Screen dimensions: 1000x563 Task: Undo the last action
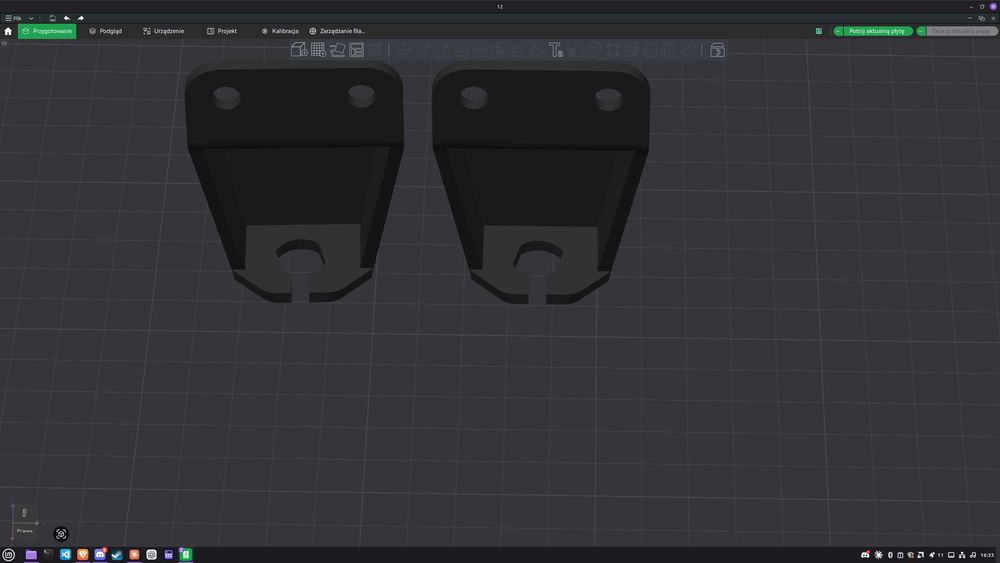[x=66, y=18]
